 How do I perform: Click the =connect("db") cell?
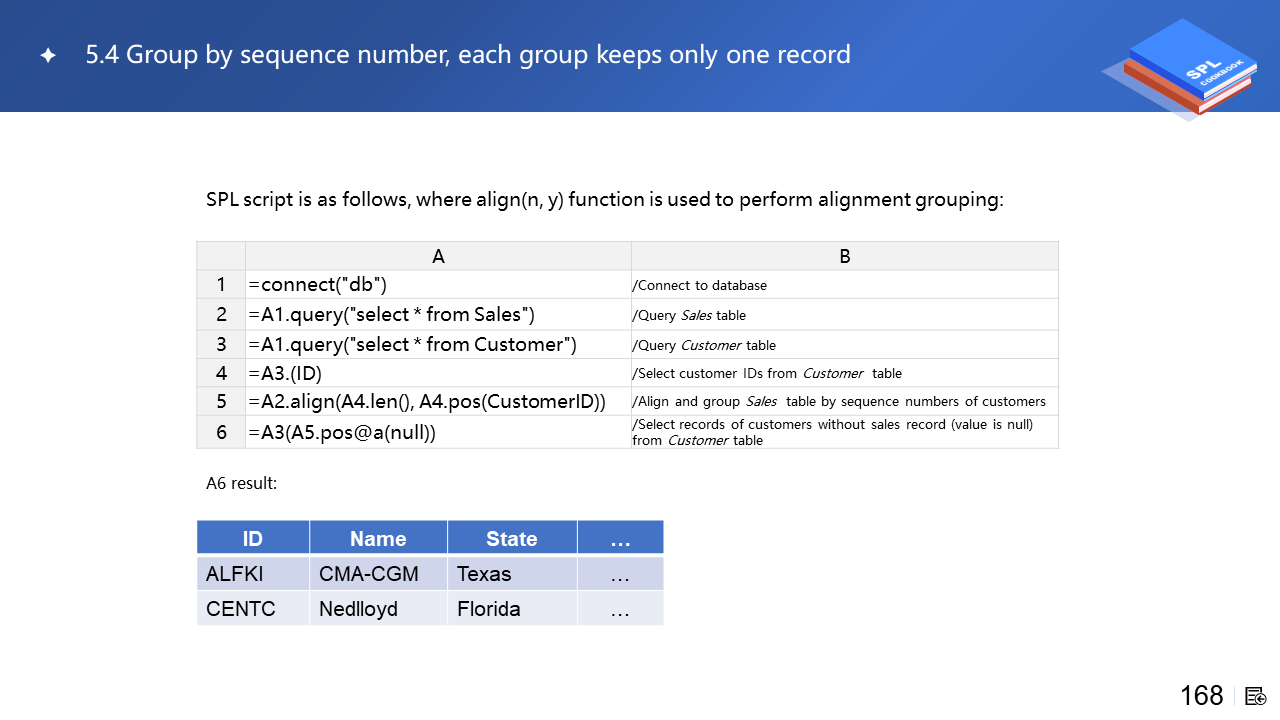click(438, 285)
